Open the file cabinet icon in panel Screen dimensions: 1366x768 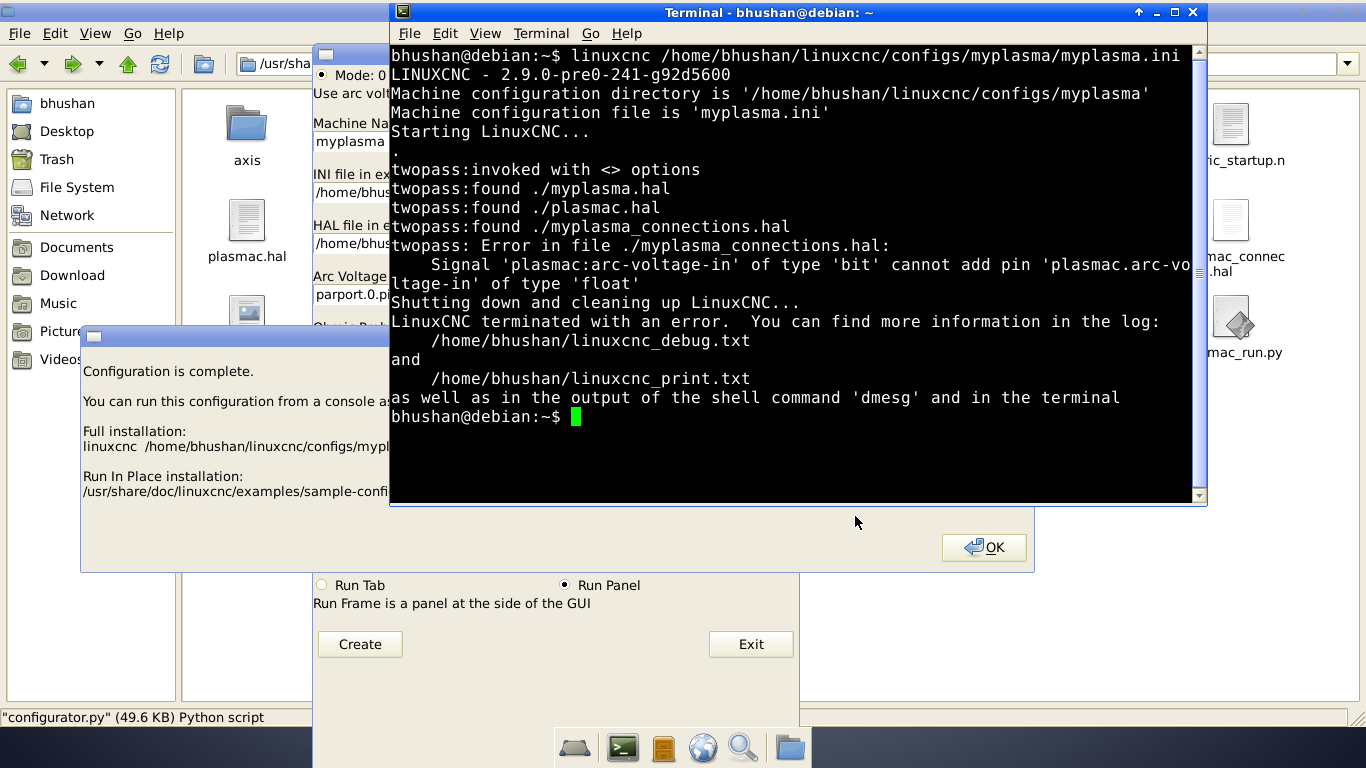663,748
